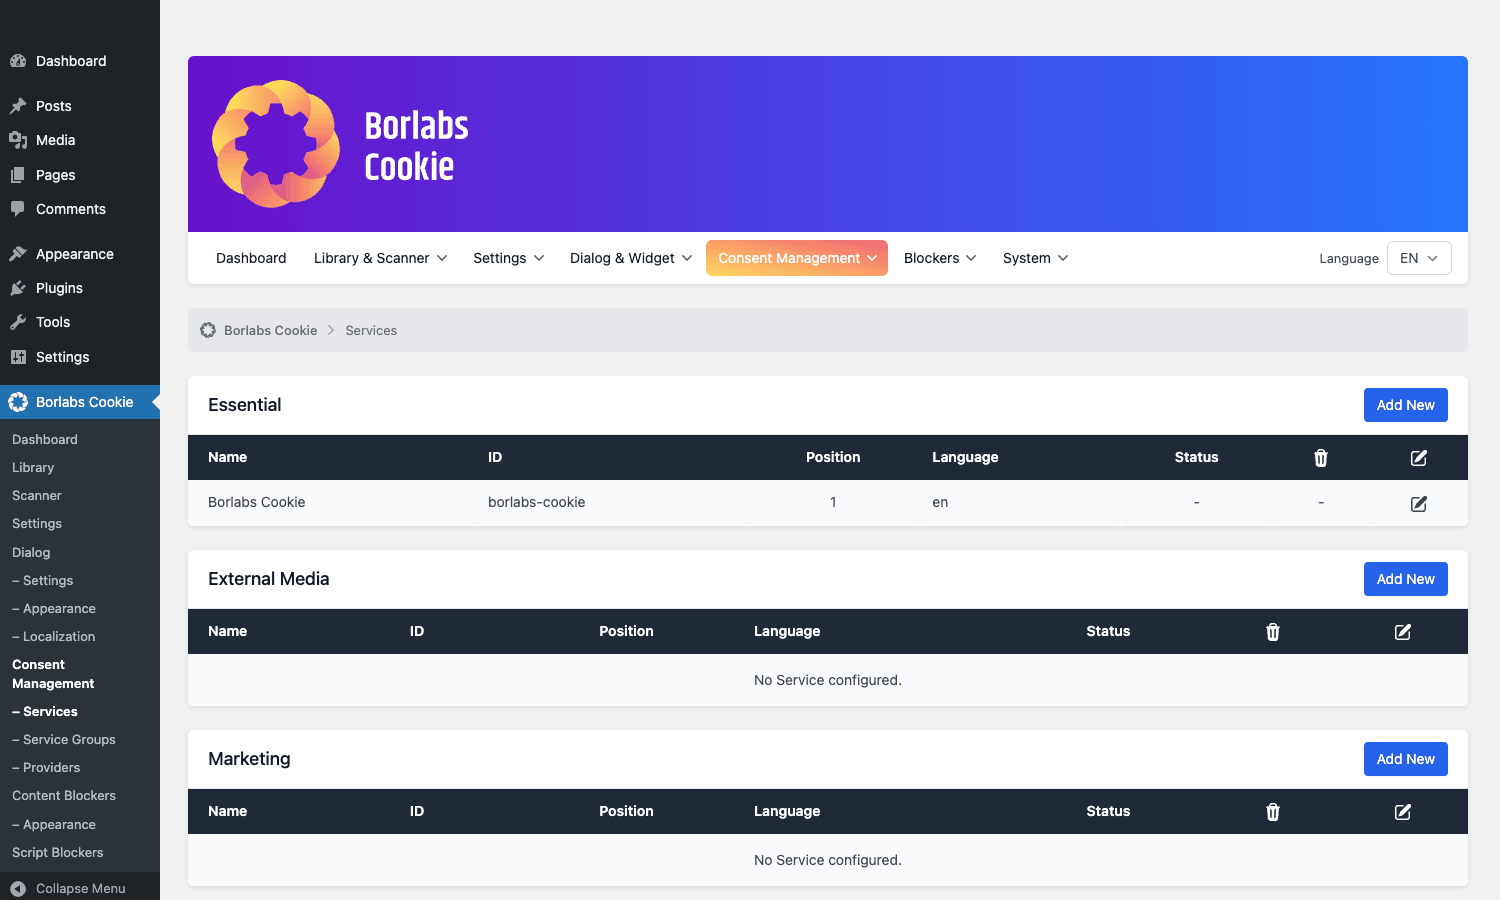Open the Consent Management menu tab
This screenshot has width=1500, height=900.
point(797,258)
